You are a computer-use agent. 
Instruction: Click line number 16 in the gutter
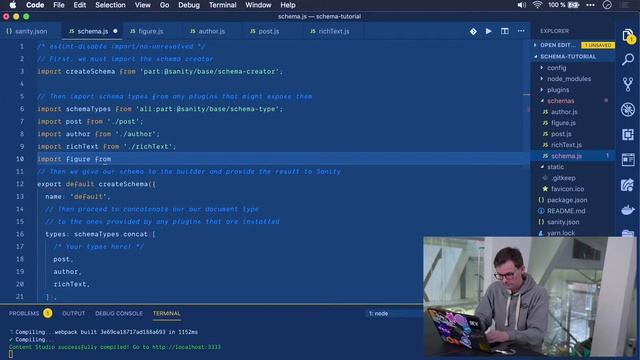click(20, 234)
